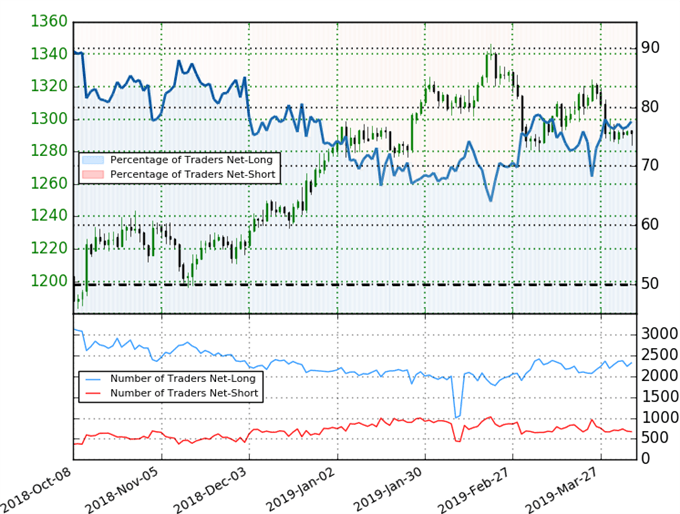Click the 2018-Nov-05 date label
The height and width of the screenshot is (514, 680).
click(x=124, y=490)
